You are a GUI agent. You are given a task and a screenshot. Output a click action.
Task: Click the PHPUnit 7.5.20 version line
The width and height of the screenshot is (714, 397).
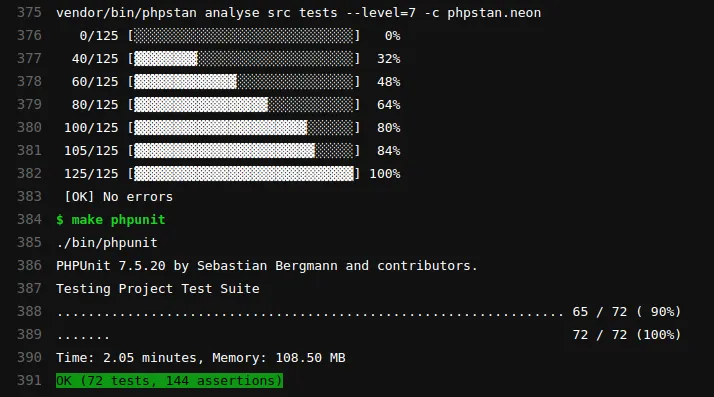click(x=267, y=265)
